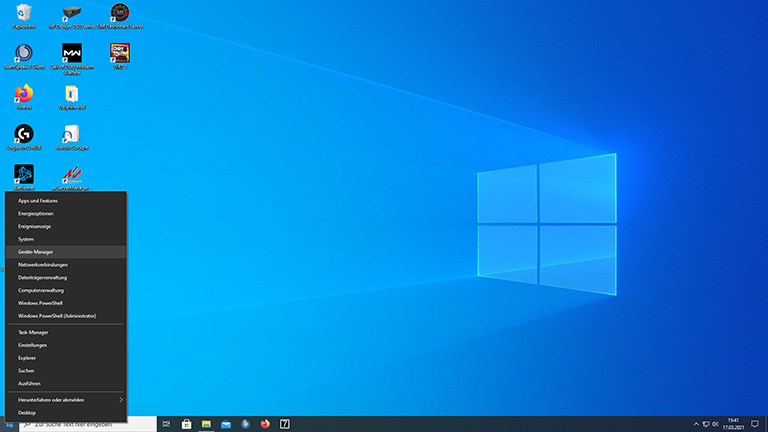This screenshot has height=432, width=768.
Task: Click the taskbar search text field
Action: coord(90,424)
